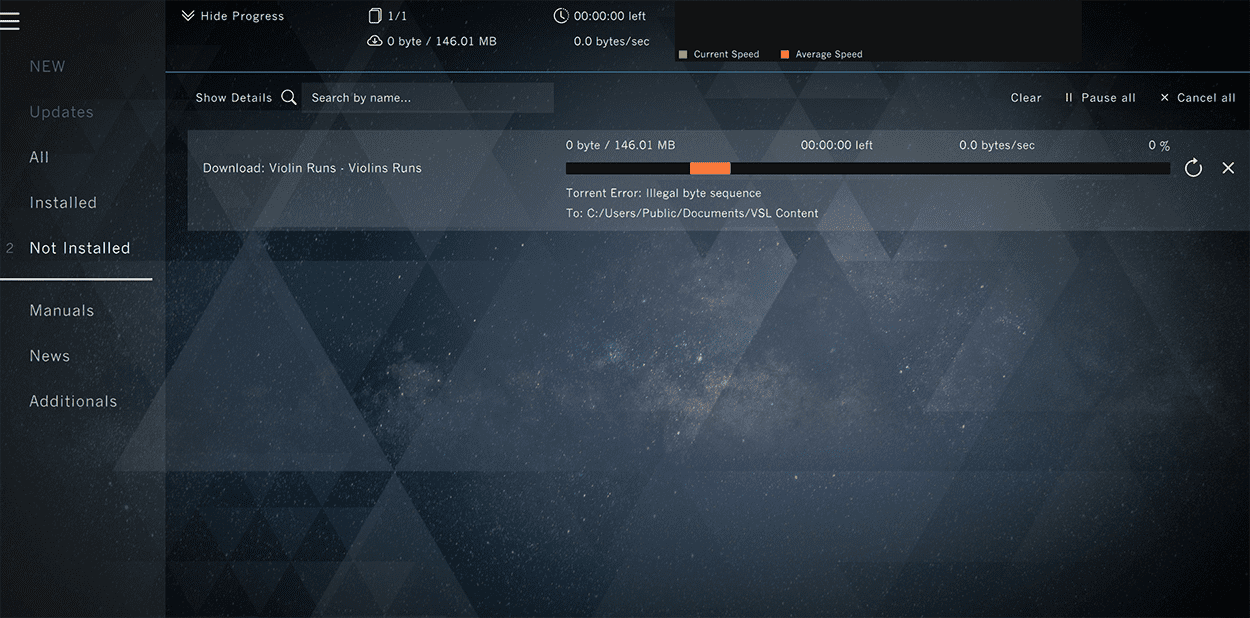Viewport: 1250px width, 618px height.
Task: Retry the Violin Runs download
Action: [x=1193, y=168]
